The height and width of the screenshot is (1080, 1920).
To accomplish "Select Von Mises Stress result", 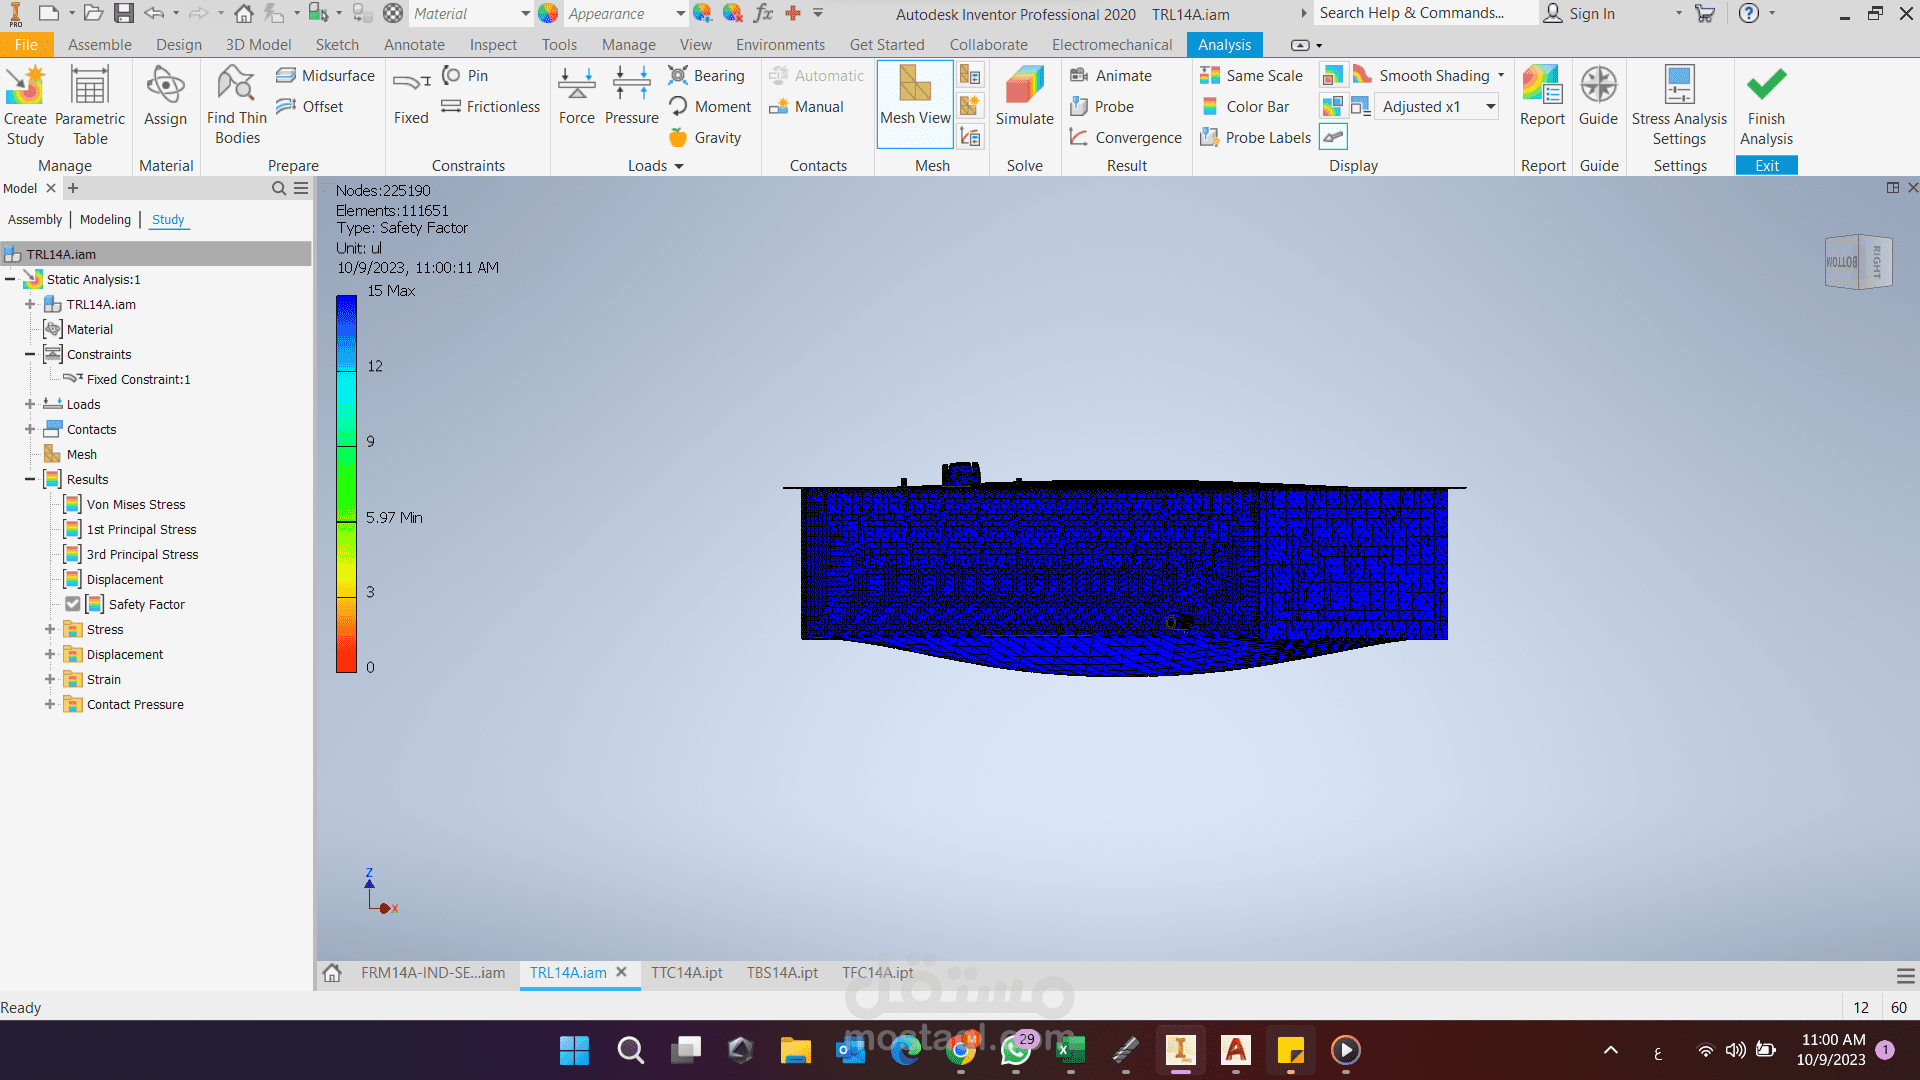I will pos(136,504).
